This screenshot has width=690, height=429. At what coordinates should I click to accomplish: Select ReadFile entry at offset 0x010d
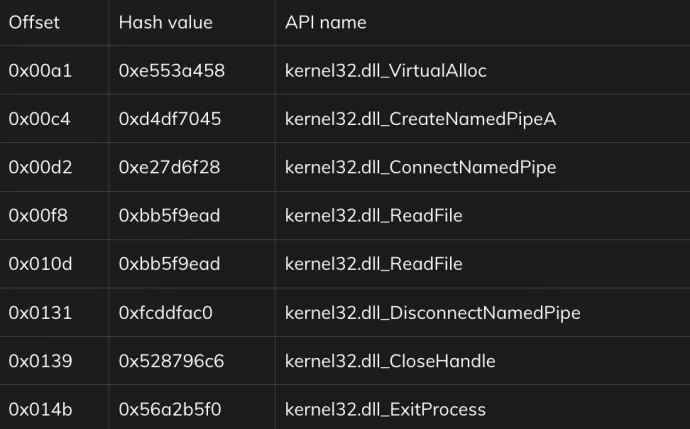pyautogui.click(x=374, y=264)
